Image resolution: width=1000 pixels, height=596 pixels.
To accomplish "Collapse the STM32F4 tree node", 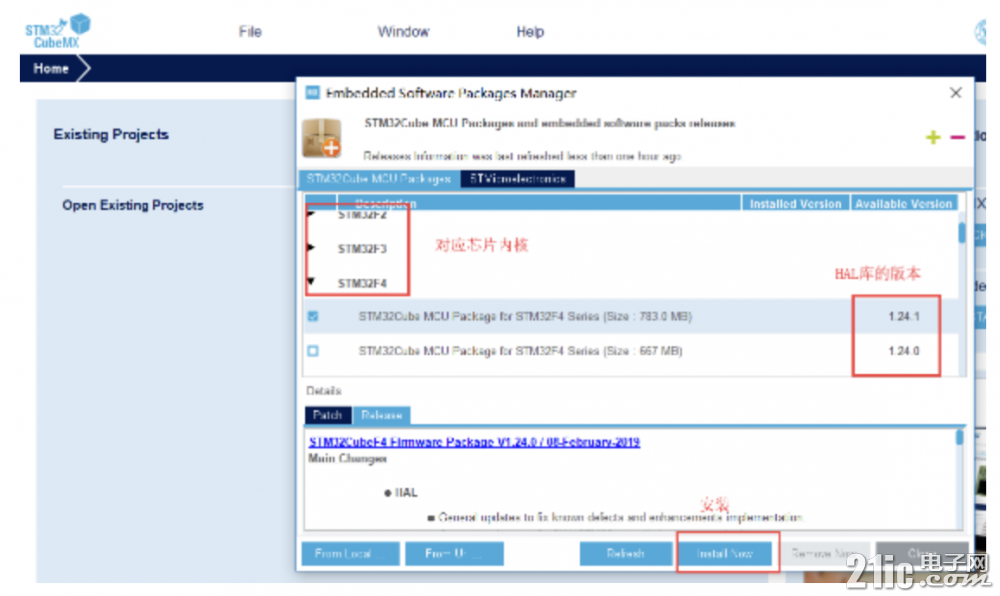I will coord(311,281).
